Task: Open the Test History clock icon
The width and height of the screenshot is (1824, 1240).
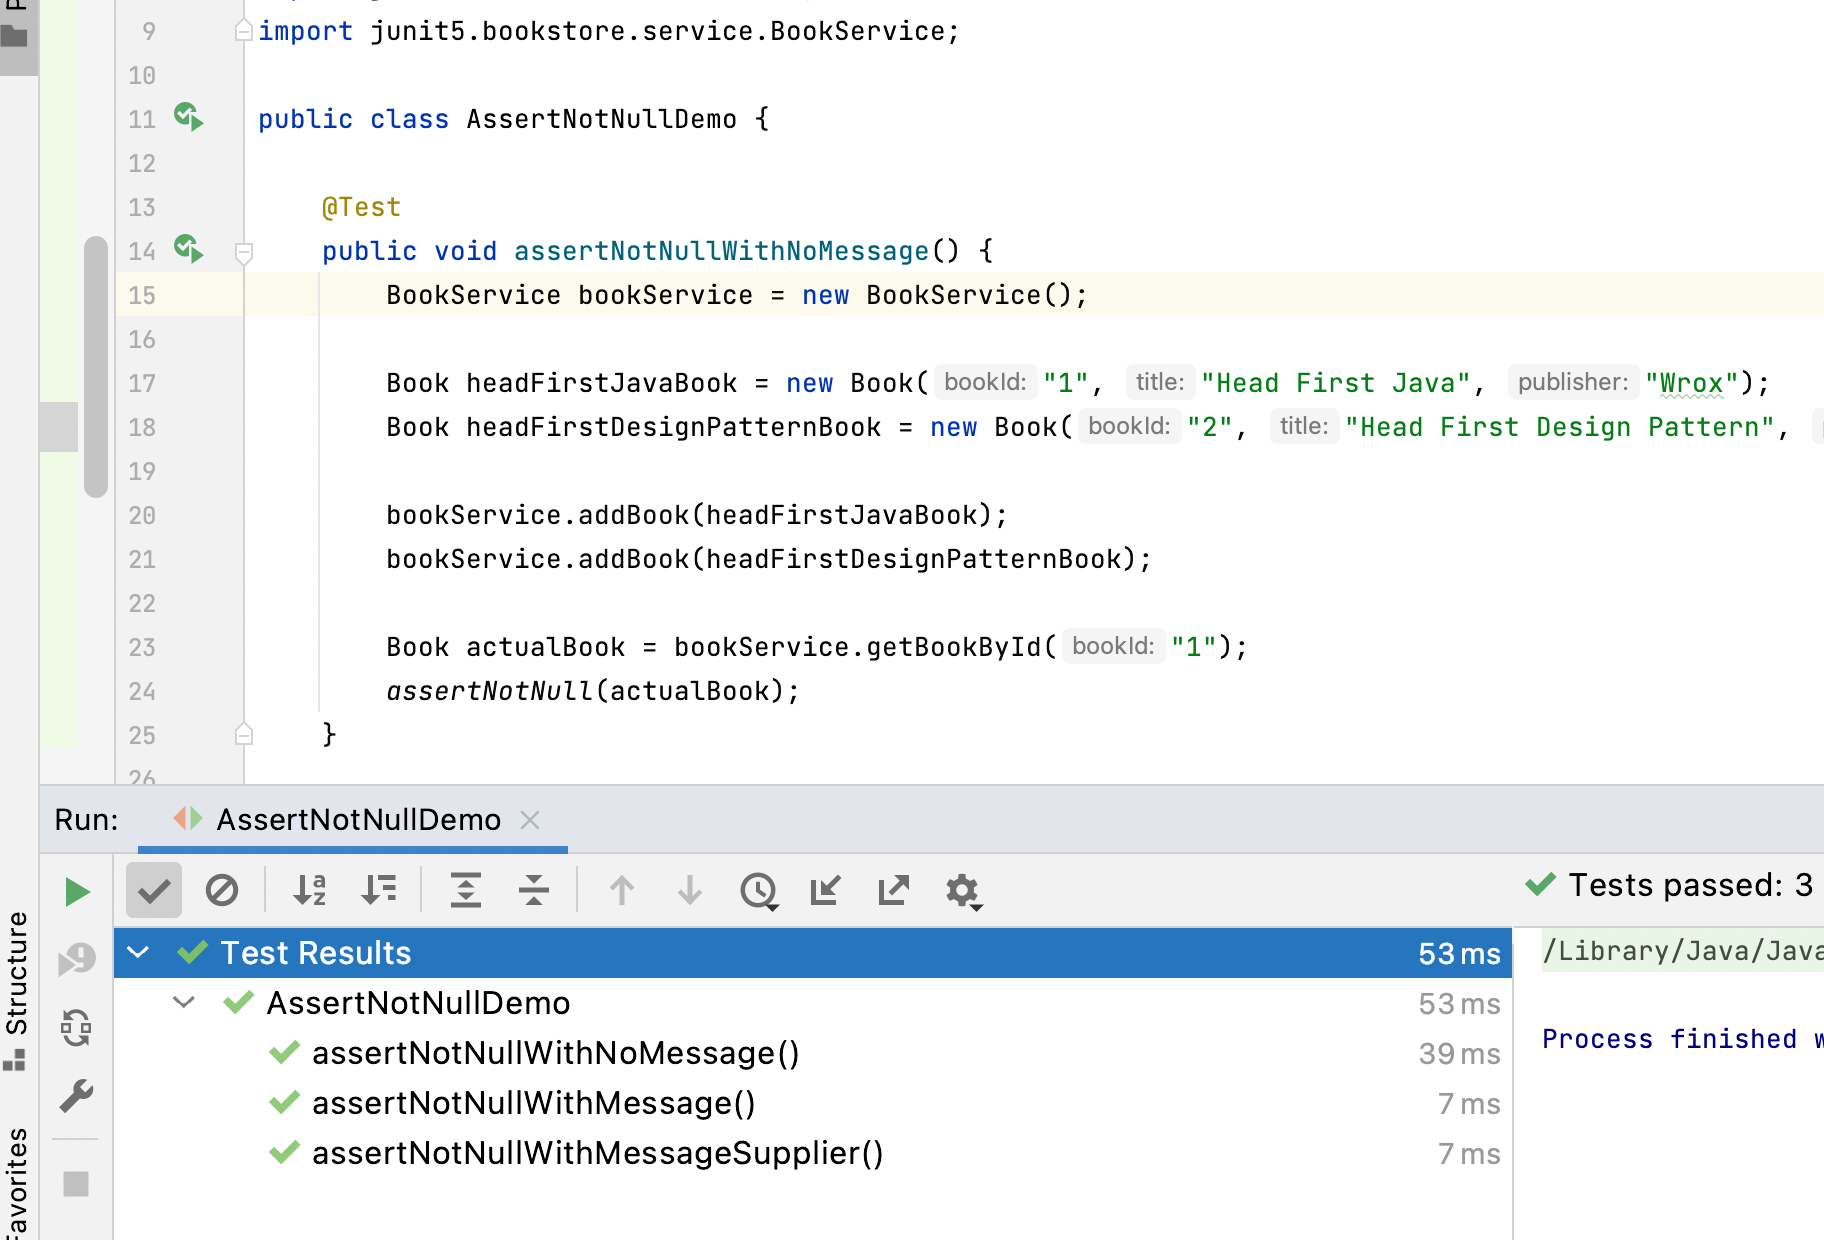Action: pyautogui.click(x=759, y=889)
